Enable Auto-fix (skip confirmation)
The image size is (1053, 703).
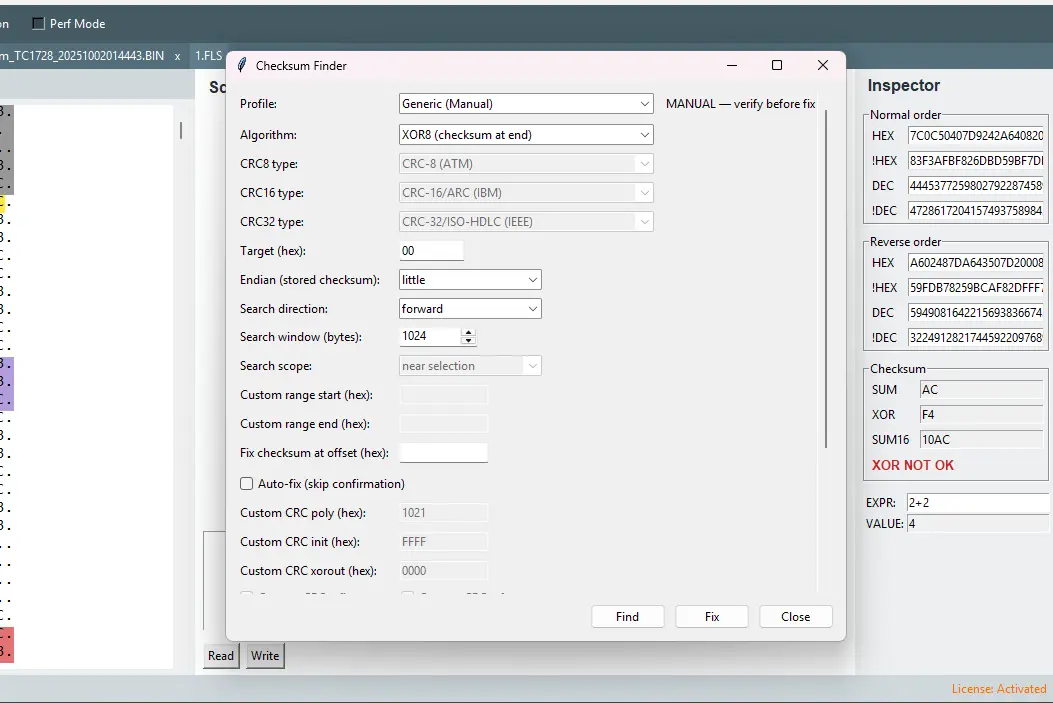pyautogui.click(x=247, y=484)
